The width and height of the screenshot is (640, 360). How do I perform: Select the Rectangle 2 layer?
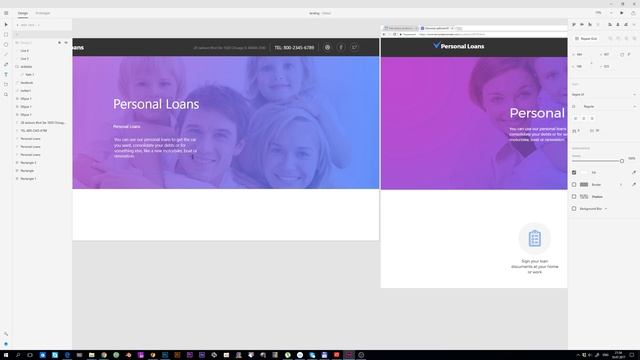click(28, 162)
